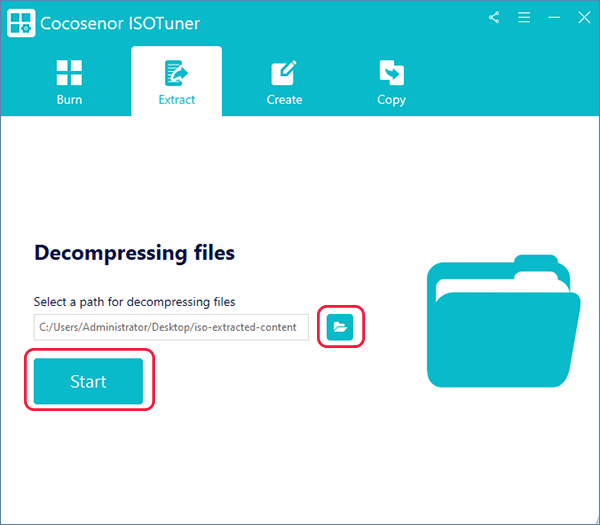600x525 pixels.
Task: Click the browse folder icon button
Action: [x=340, y=327]
